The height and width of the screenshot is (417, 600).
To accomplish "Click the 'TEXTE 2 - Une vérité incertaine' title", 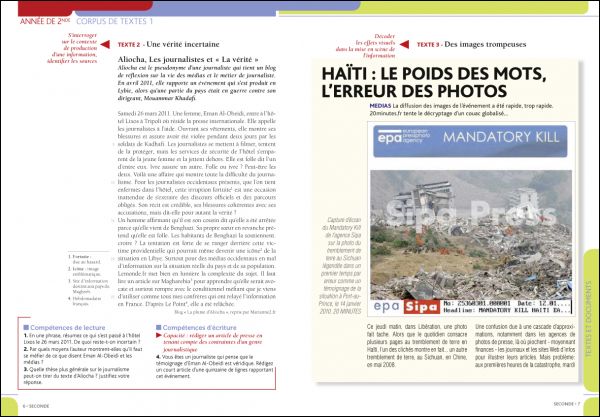I will coord(168,44).
